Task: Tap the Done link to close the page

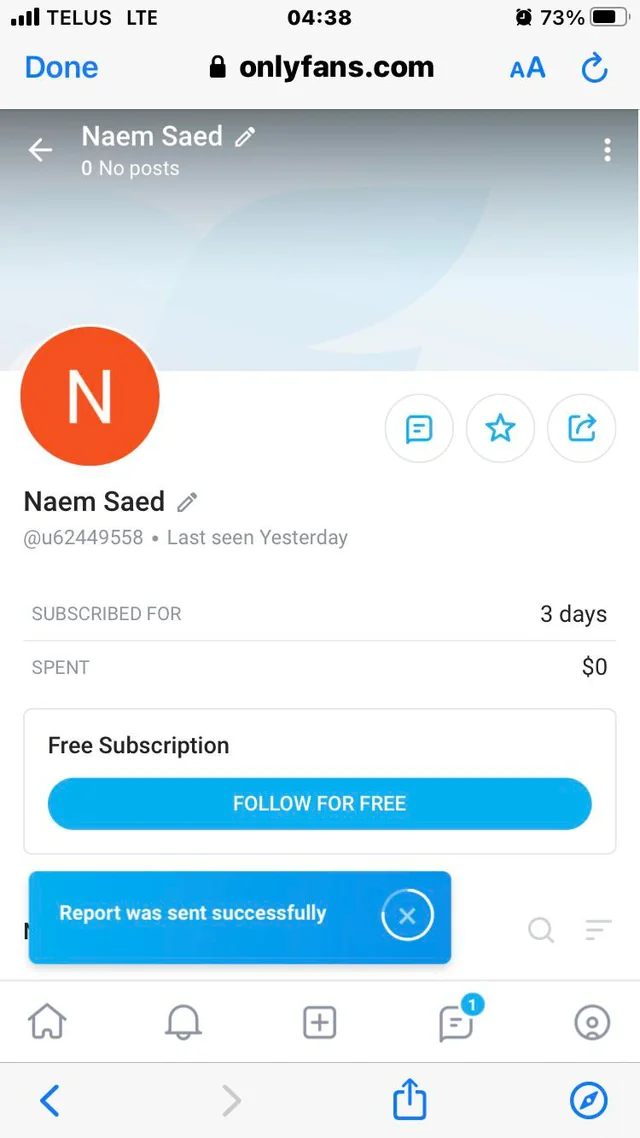Action: tap(61, 67)
